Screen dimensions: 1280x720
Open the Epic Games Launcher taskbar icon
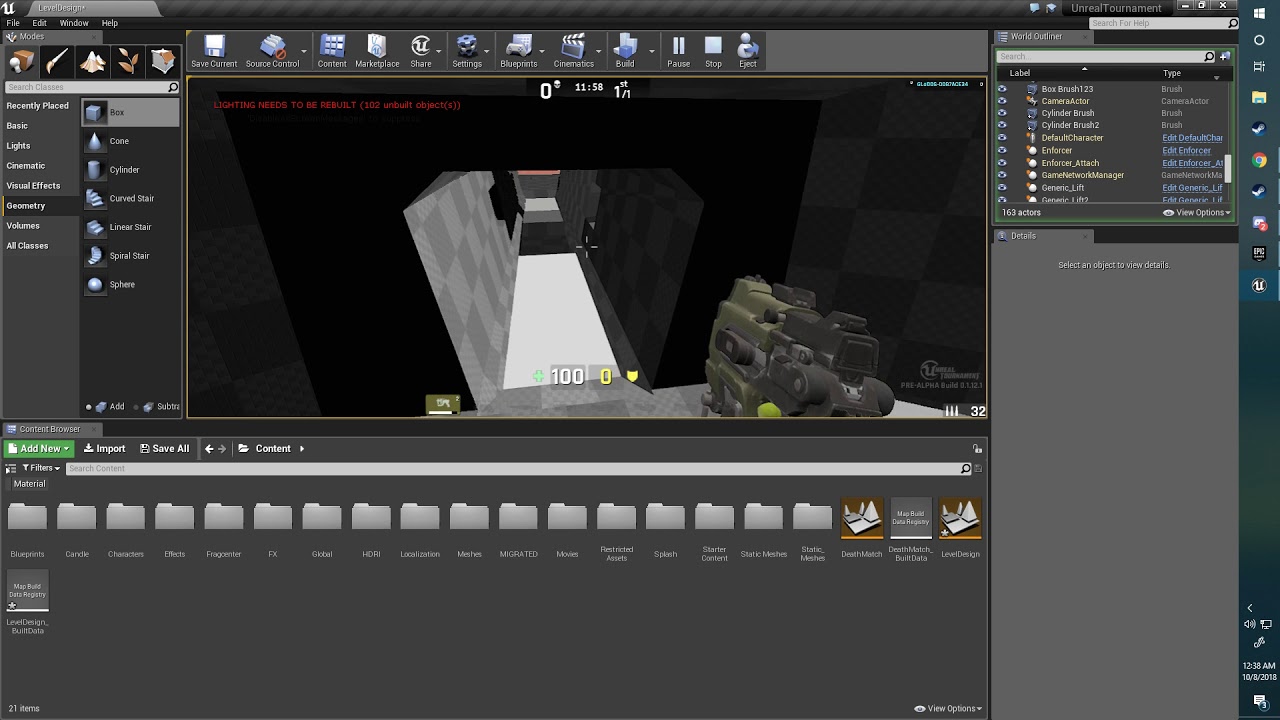pos(1259,254)
